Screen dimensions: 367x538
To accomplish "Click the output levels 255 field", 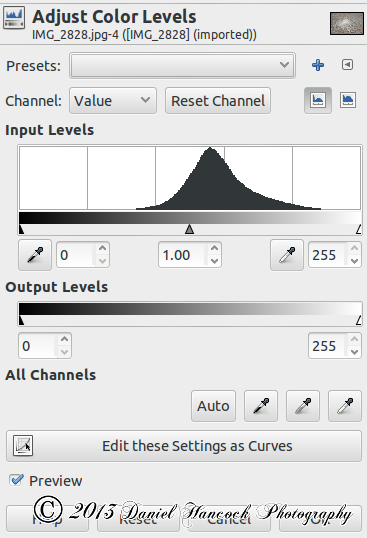I will coord(328,346).
